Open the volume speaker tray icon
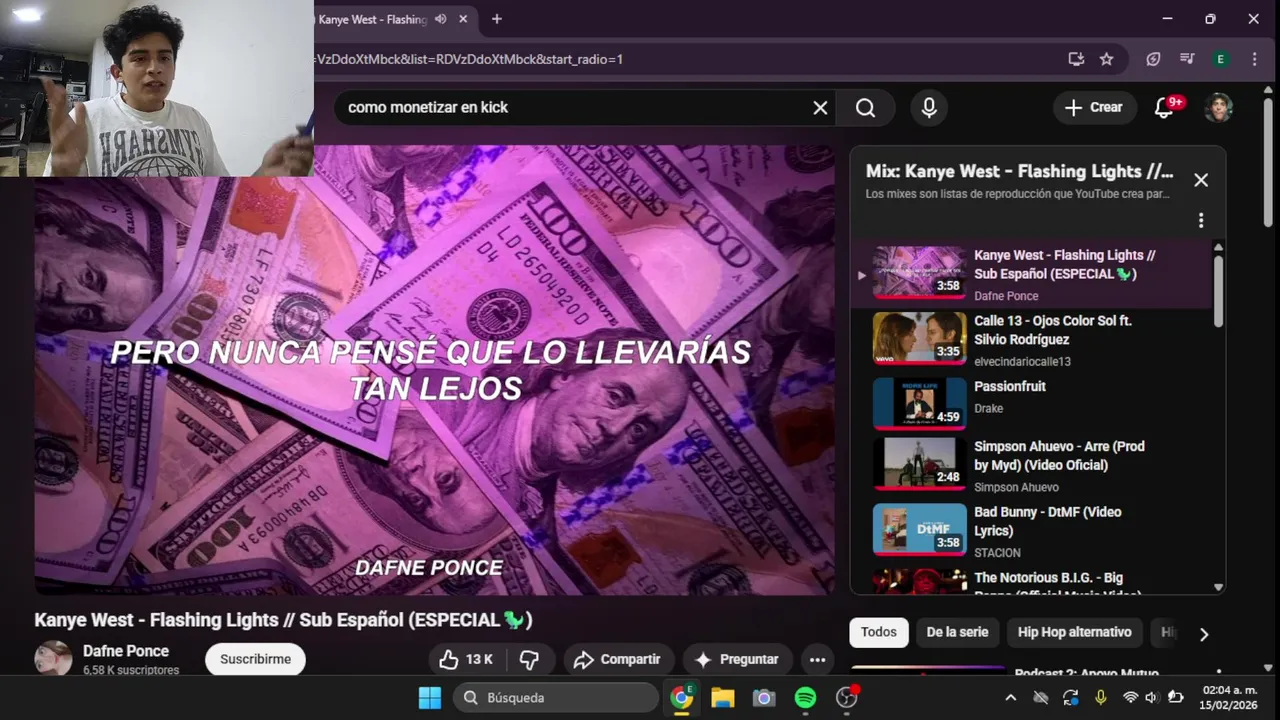Image resolution: width=1280 pixels, height=720 pixels. [x=1152, y=698]
